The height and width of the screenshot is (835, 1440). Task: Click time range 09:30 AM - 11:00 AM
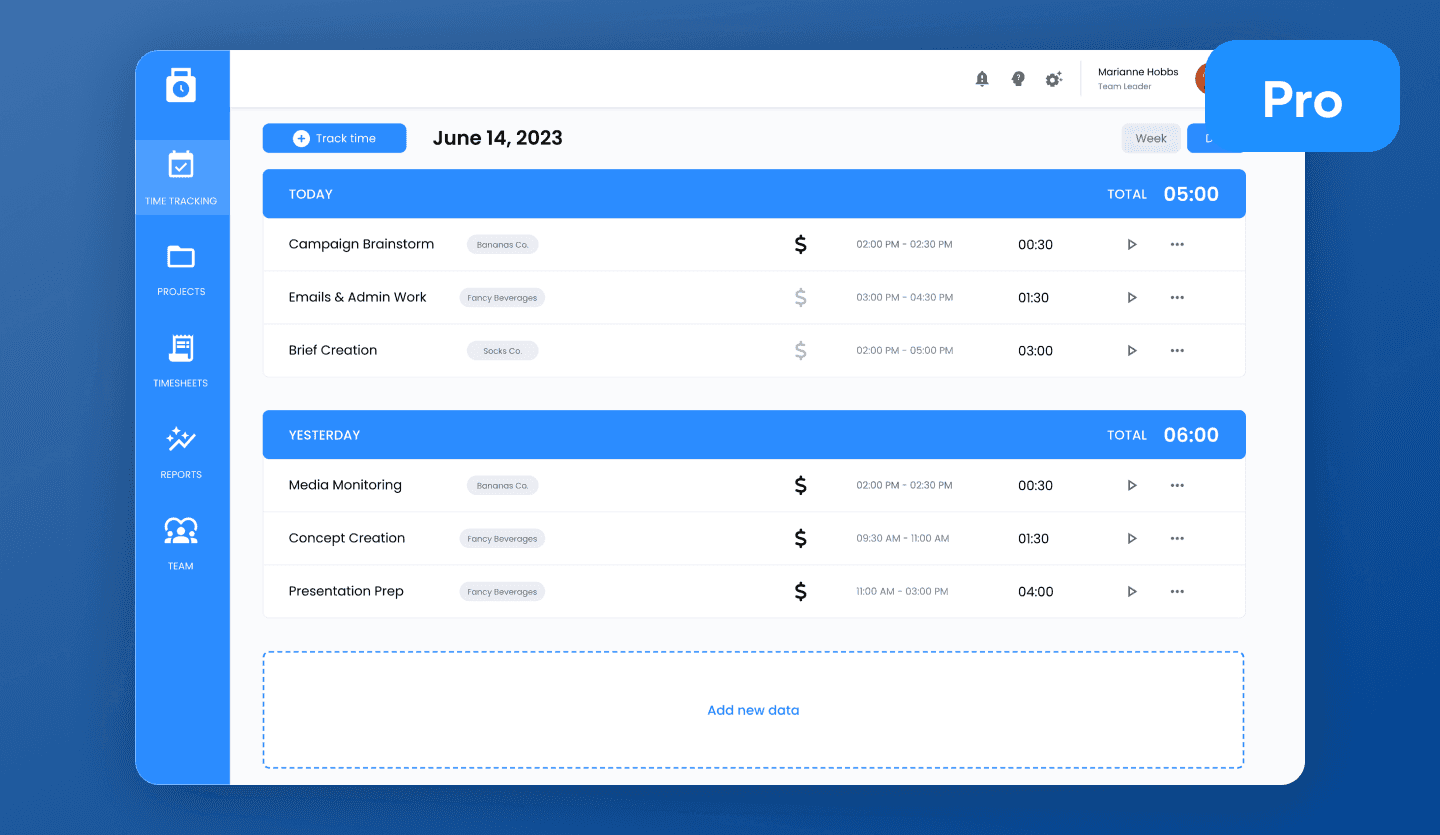click(902, 538)
